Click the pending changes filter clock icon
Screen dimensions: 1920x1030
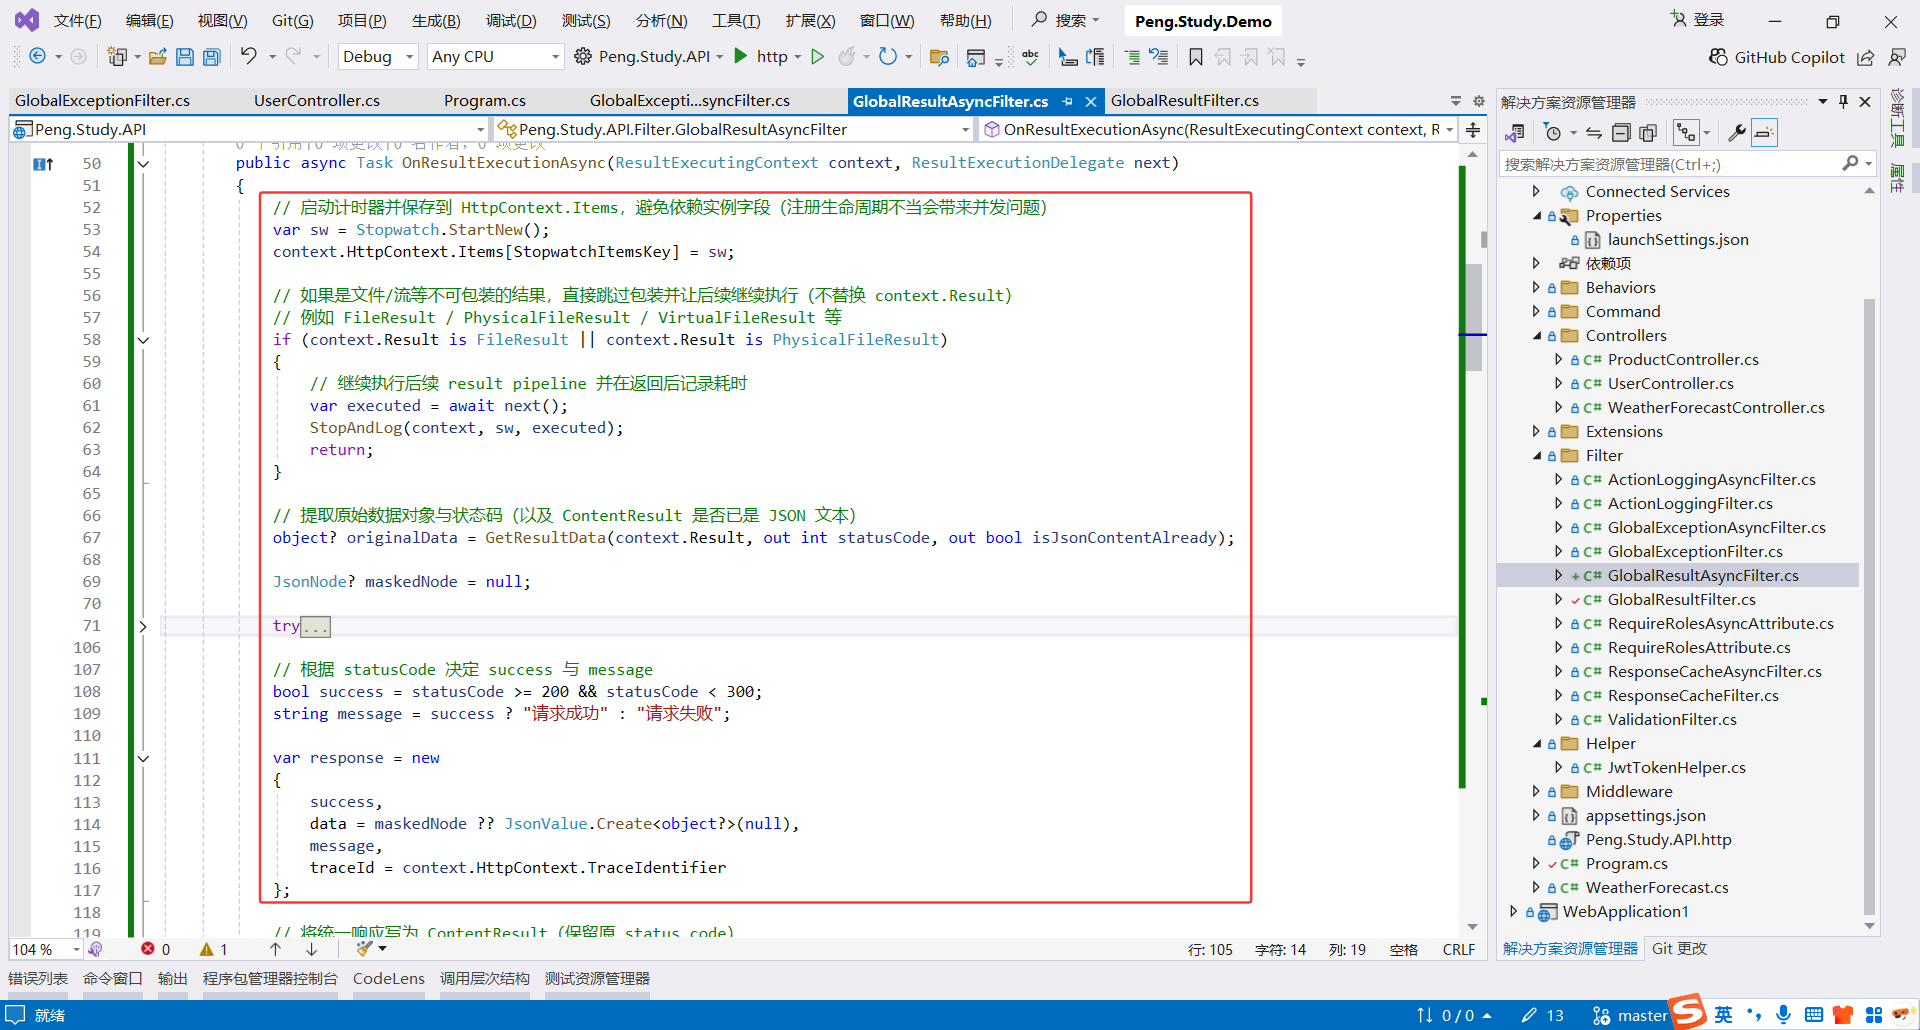pos(1552,132)
